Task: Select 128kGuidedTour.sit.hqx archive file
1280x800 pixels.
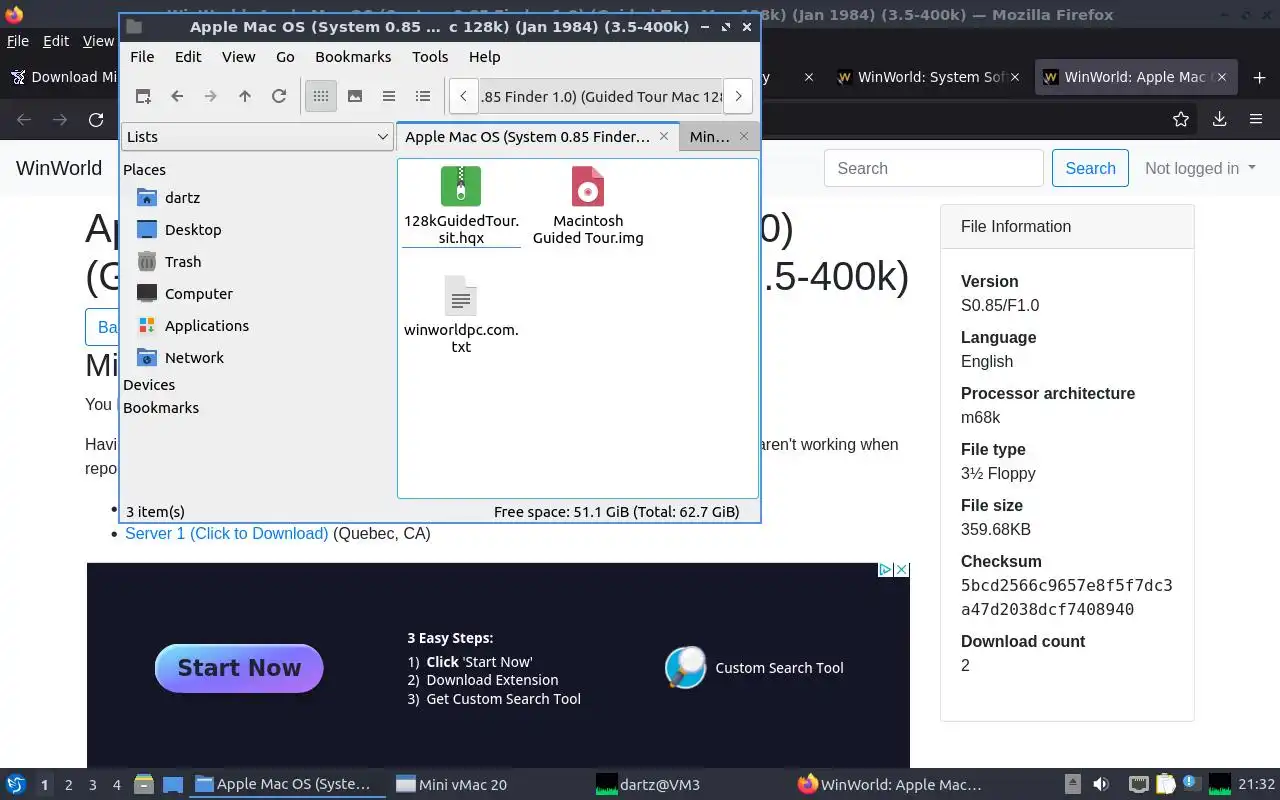Action: (461, 206)
